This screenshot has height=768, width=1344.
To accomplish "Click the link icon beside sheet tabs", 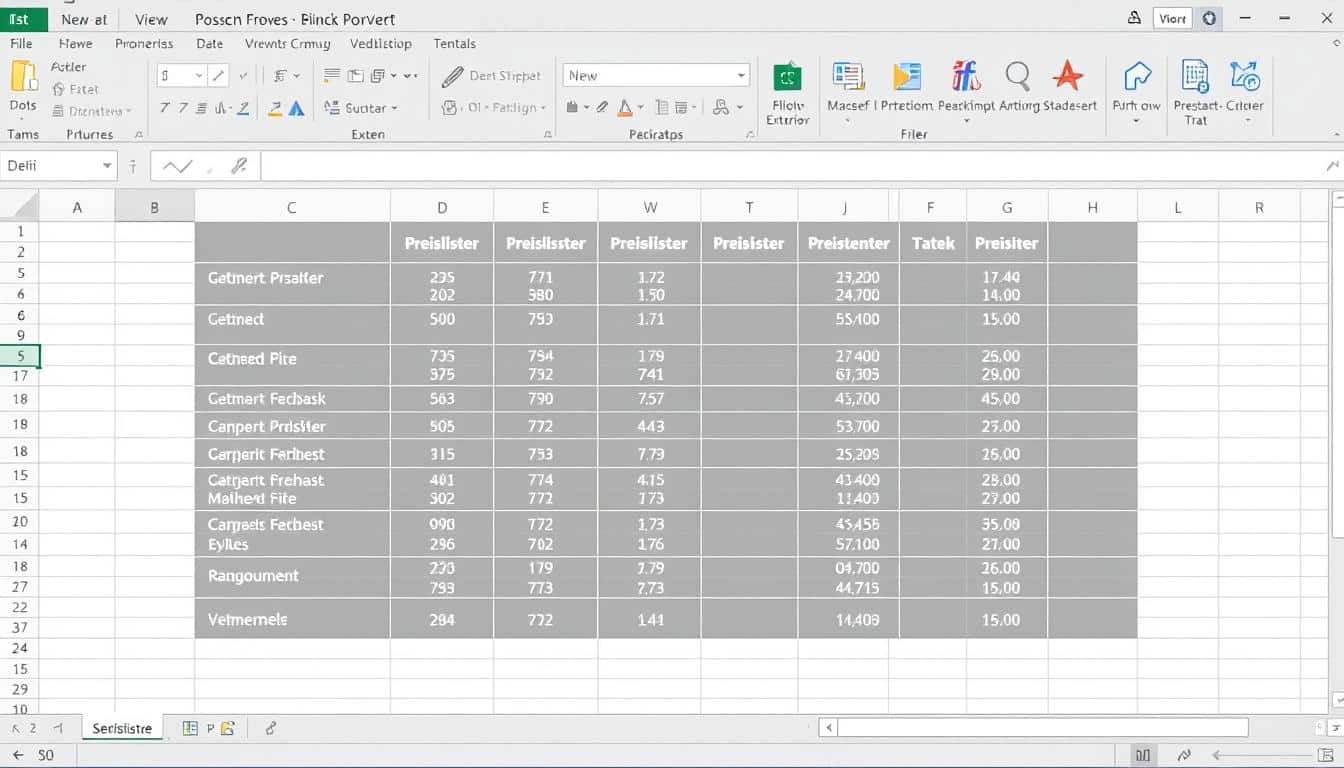I will 271,729.
